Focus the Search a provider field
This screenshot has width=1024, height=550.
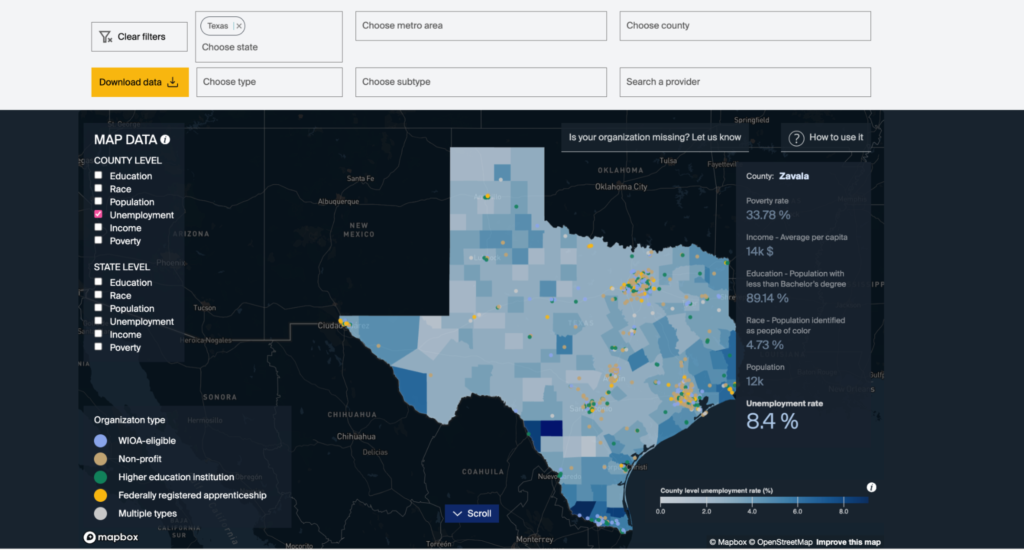tap(744, 82)
